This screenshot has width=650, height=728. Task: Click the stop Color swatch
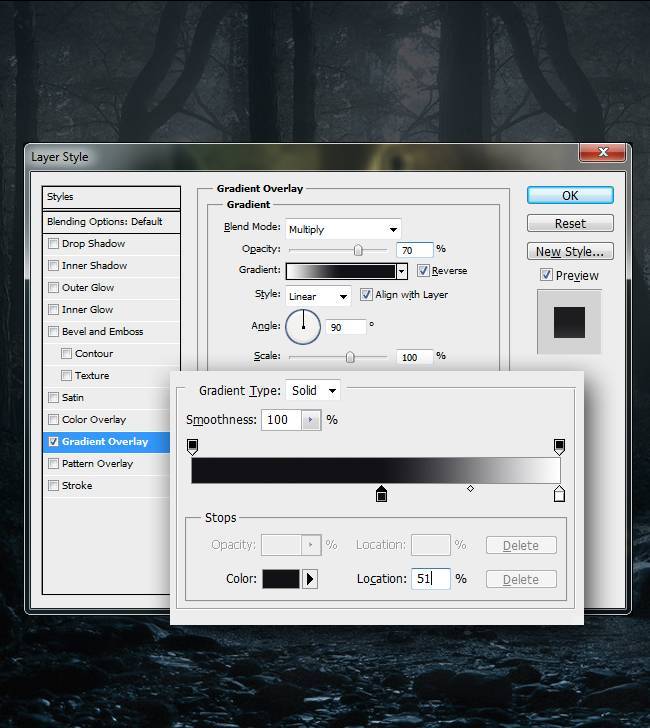pos(281,579)
